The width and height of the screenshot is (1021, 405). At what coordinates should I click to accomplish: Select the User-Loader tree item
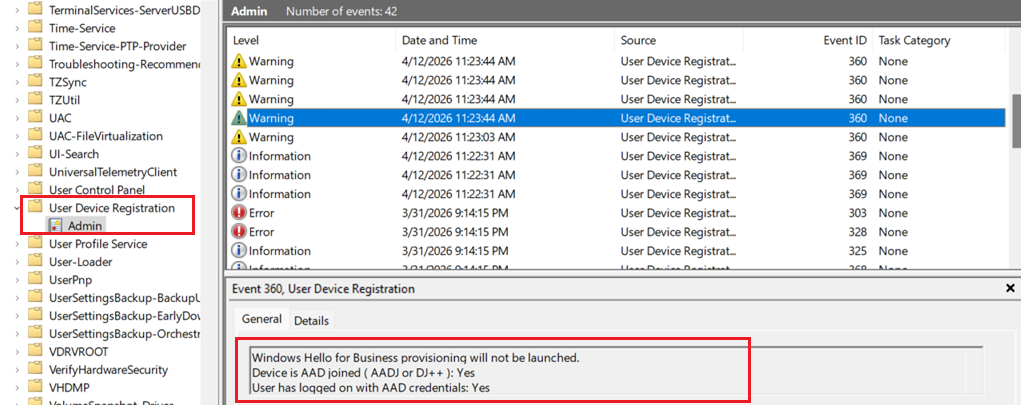[81, 262]
